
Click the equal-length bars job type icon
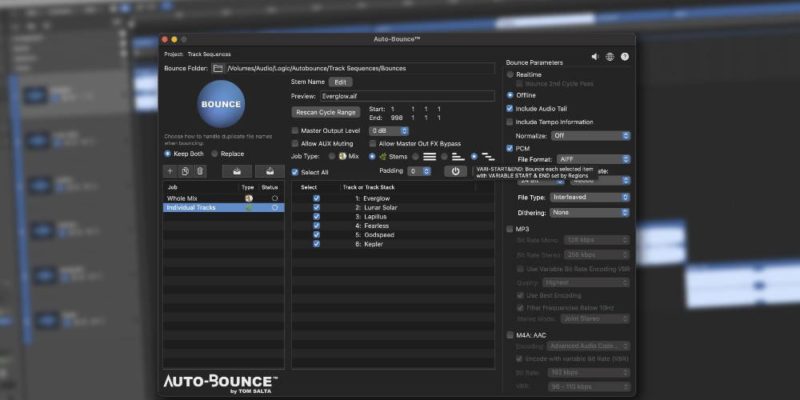pyautogui.click(x=430, y=157)
